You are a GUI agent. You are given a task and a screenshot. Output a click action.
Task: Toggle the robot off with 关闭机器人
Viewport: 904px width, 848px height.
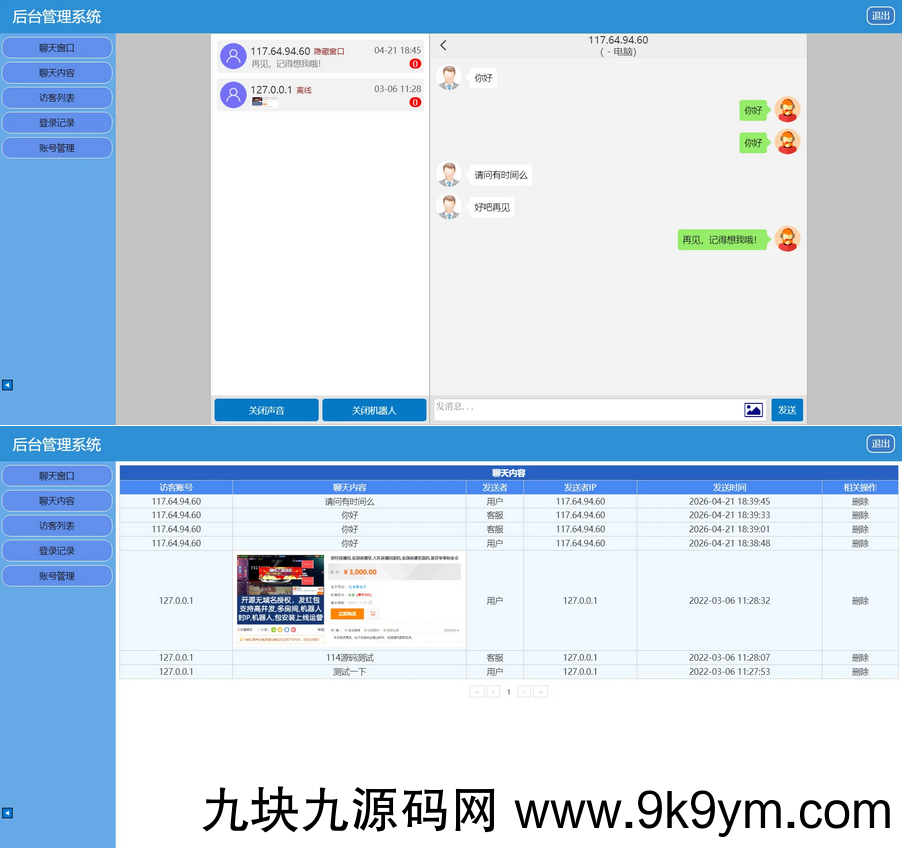[x=374, y=410]
